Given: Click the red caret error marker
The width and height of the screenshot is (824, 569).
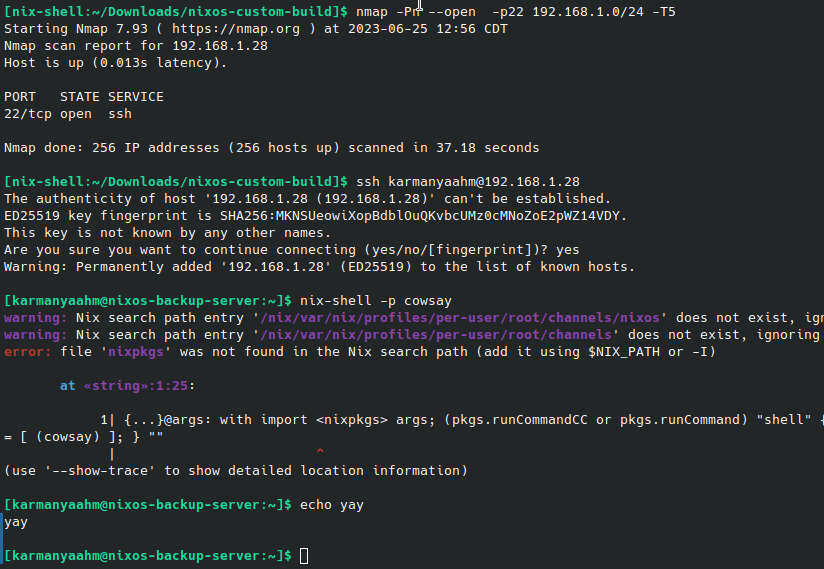Looking at the screenshot, I should tap(320, 453).
